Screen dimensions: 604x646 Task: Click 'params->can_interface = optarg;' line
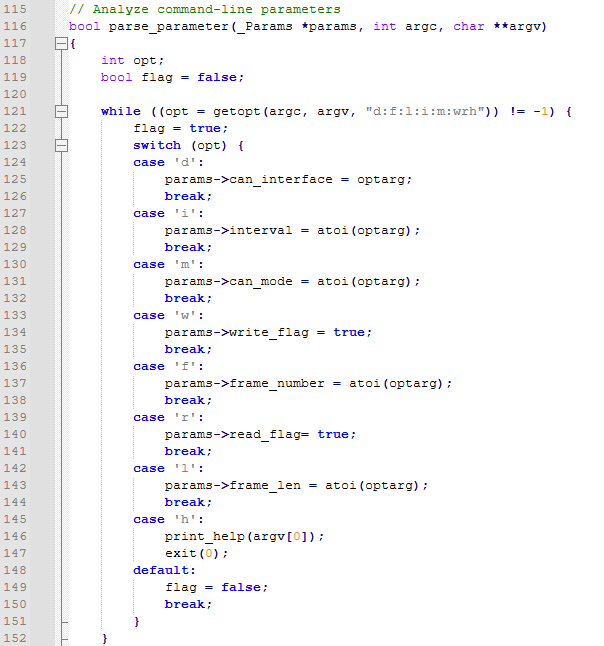click(x=288, y=180)
